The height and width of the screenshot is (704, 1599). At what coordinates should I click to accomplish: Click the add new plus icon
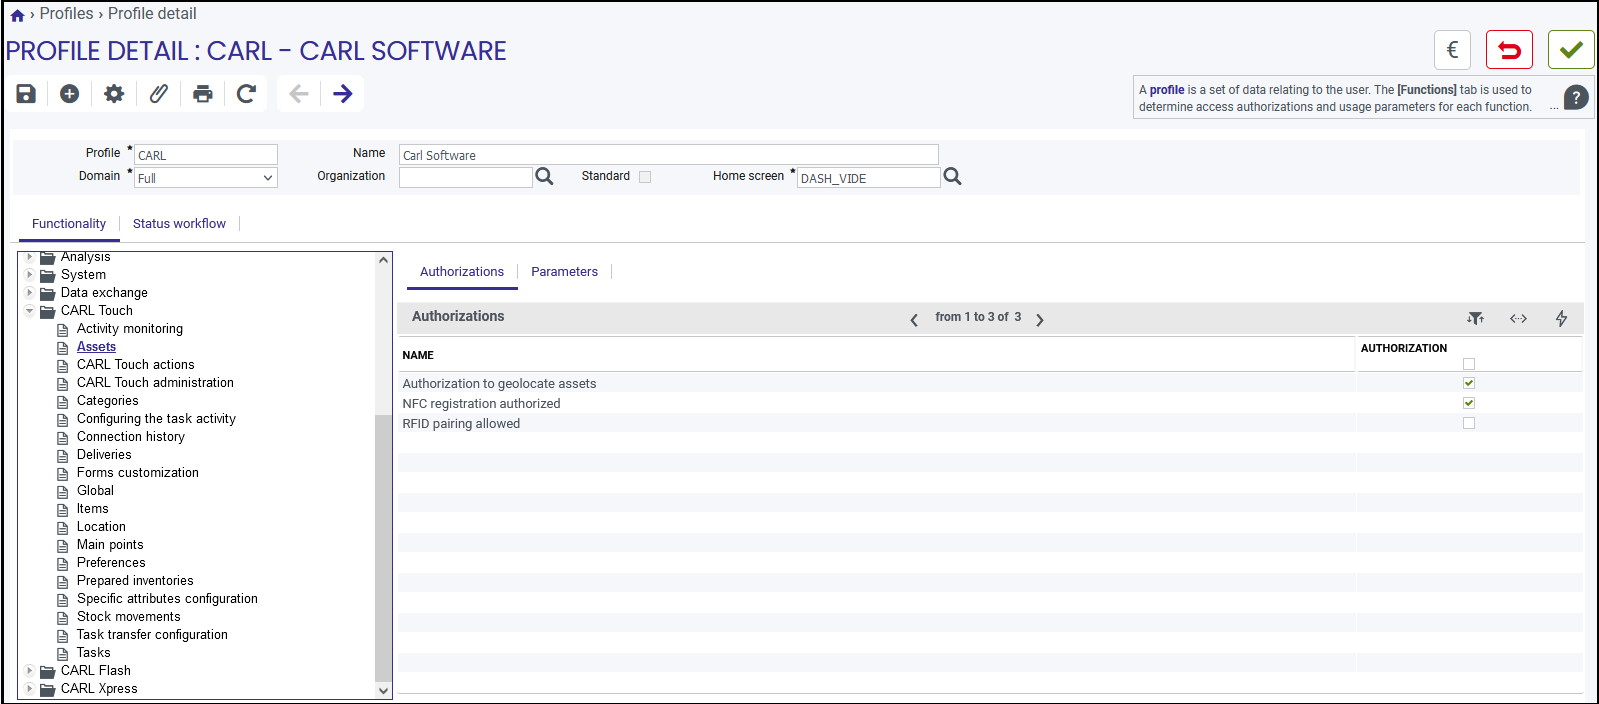tap(69, 94)
